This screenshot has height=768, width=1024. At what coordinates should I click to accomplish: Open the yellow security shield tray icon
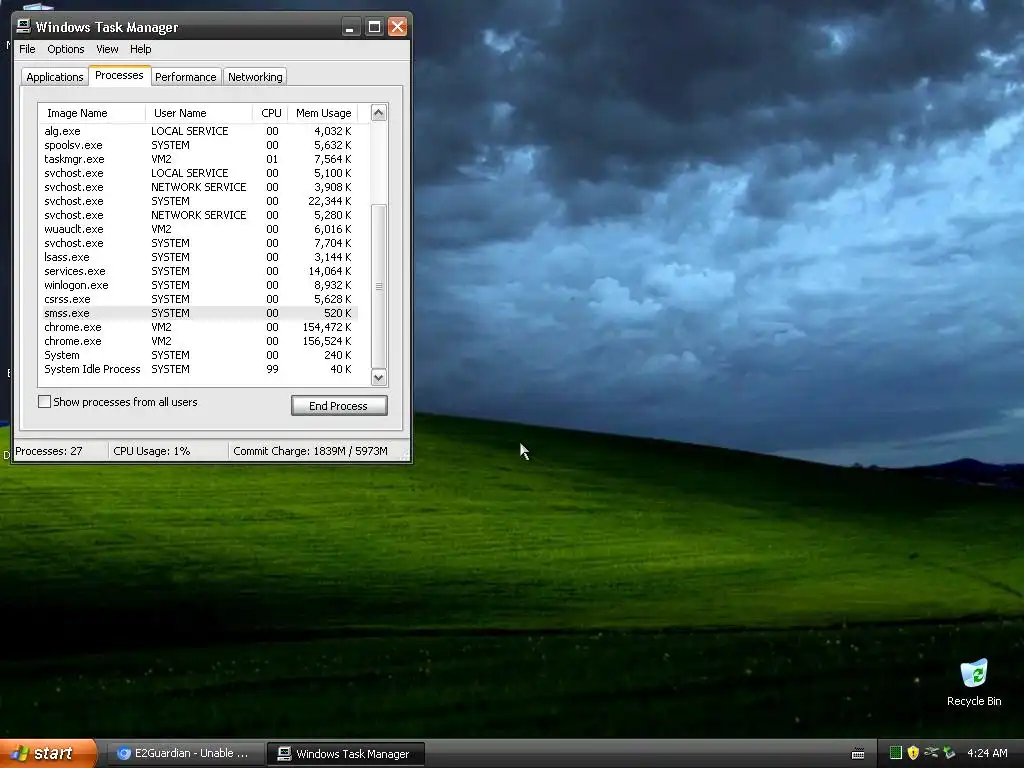913,753
